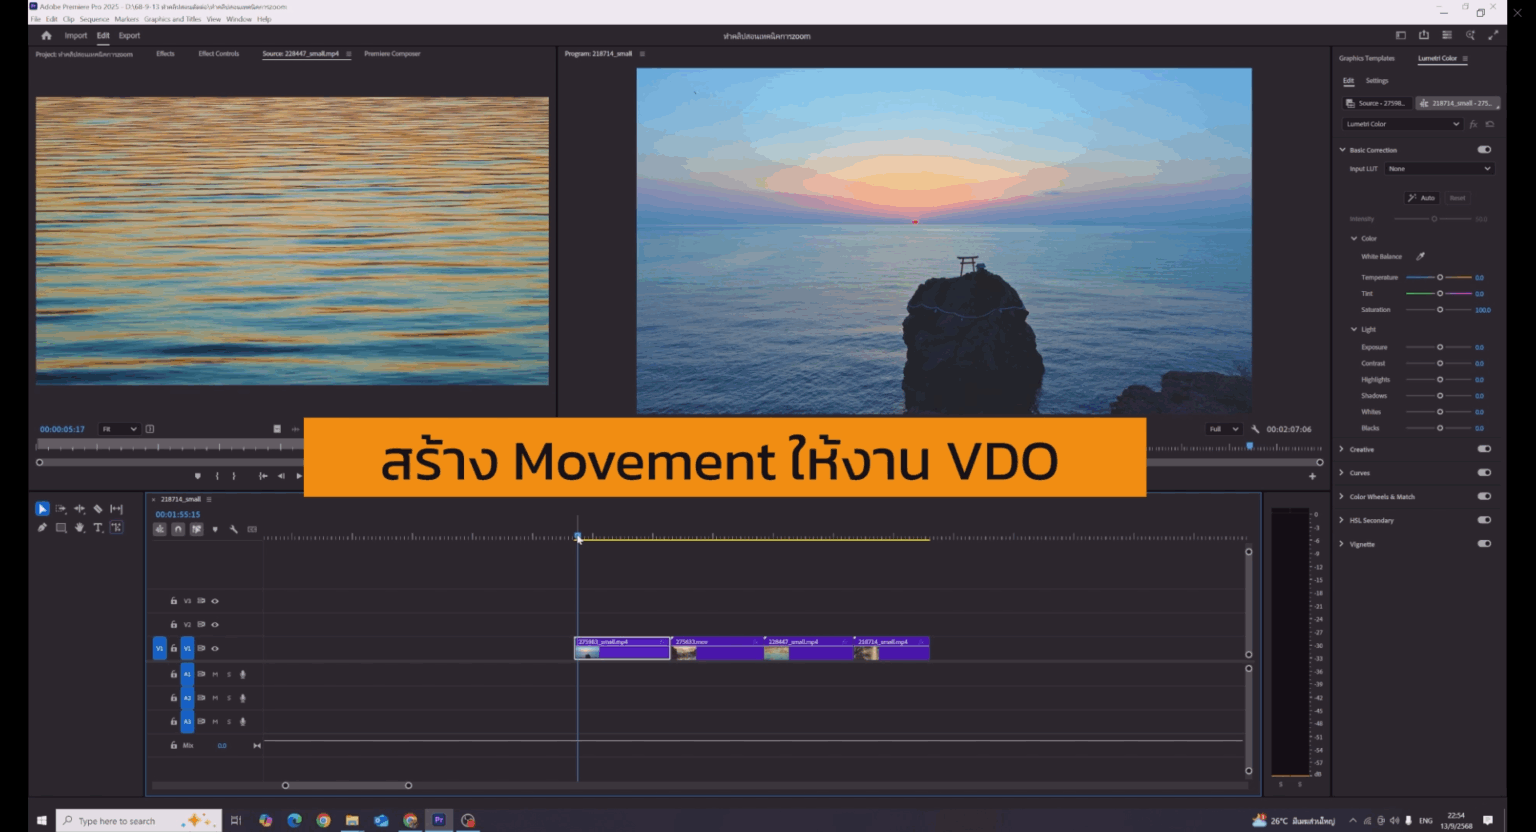This screenshot has width=1536, height=832.
Task: Activate the Razor tool
Action: 98,508
